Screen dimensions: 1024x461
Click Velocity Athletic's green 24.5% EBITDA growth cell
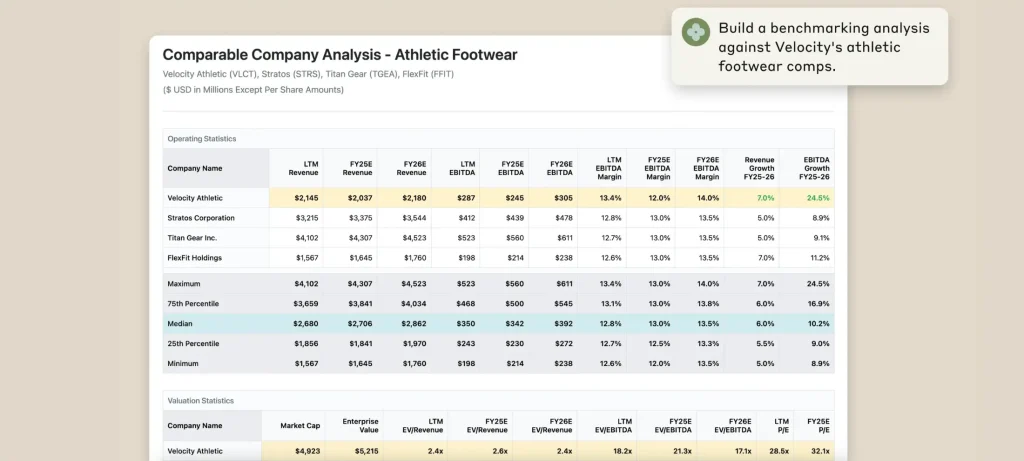[815, 198]
